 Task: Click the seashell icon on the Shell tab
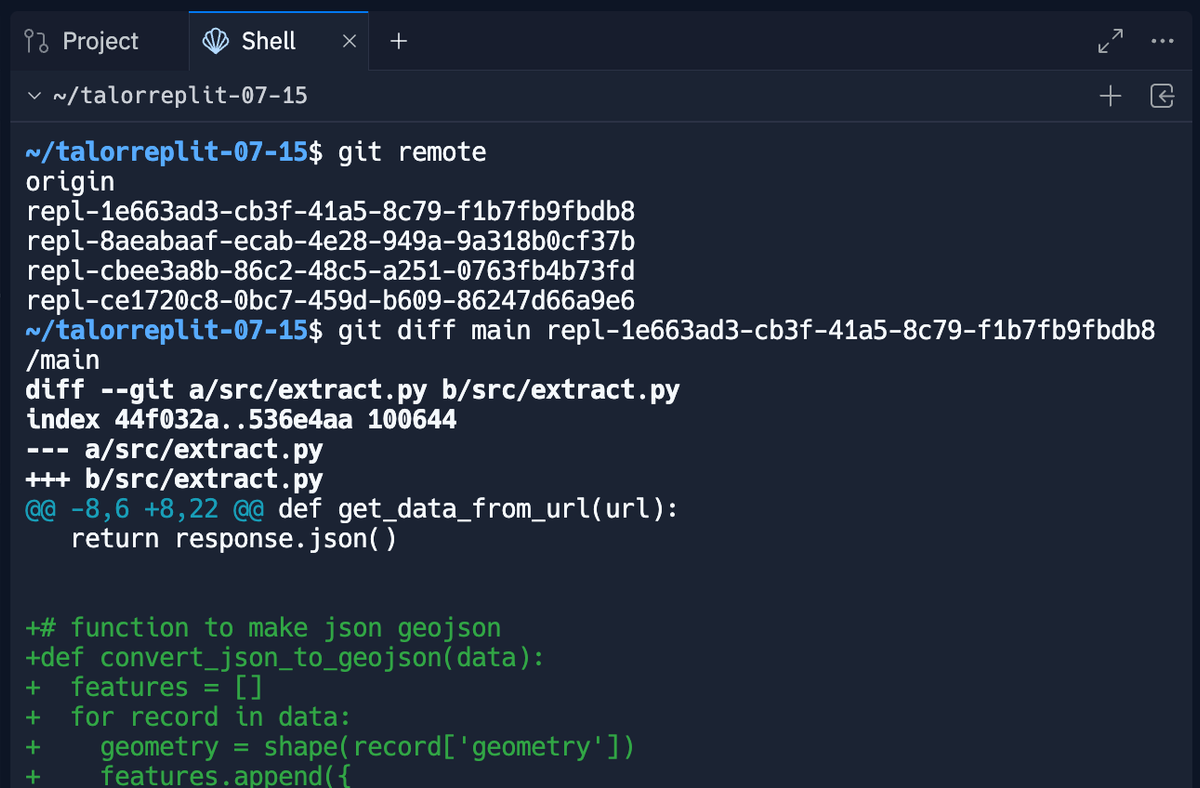[215, 41]
